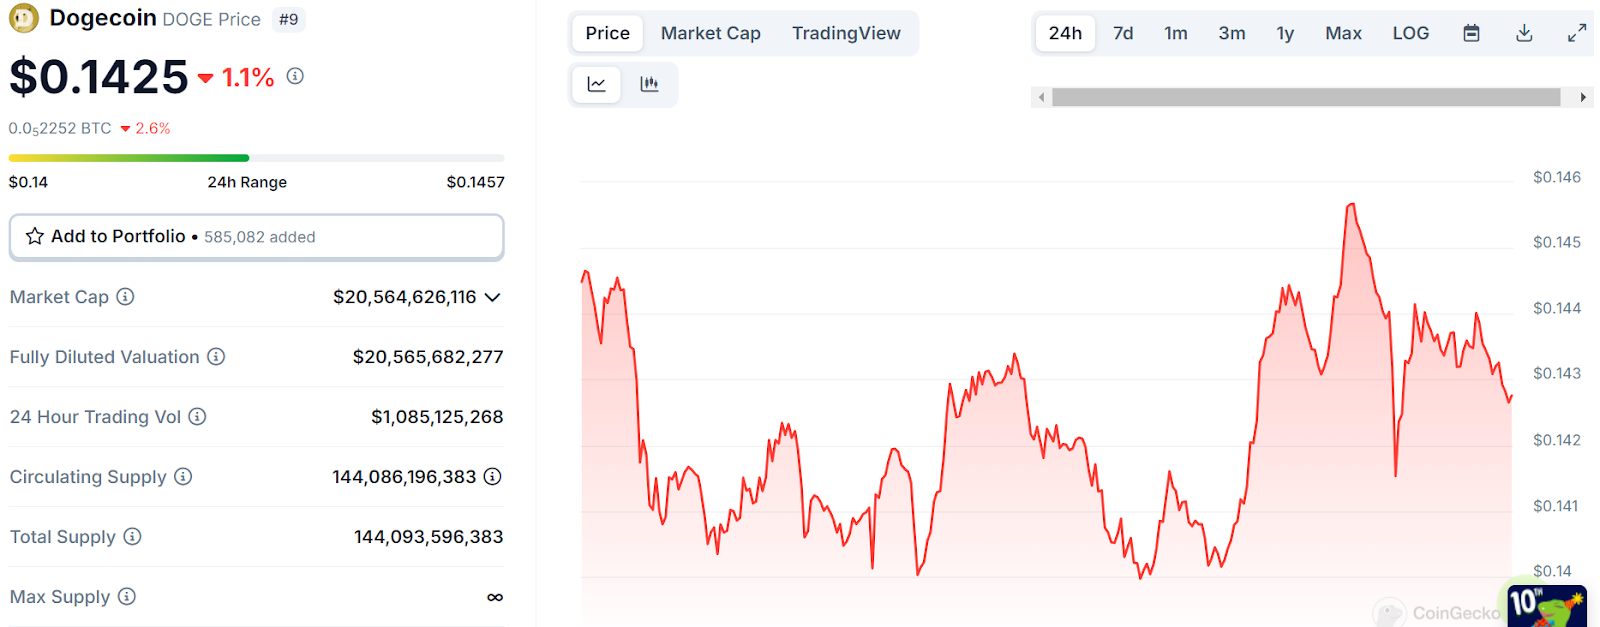
Task: Click the horizontal chart scrollbar thumb
Action: pyautogui.click(x=1306, y=97)
